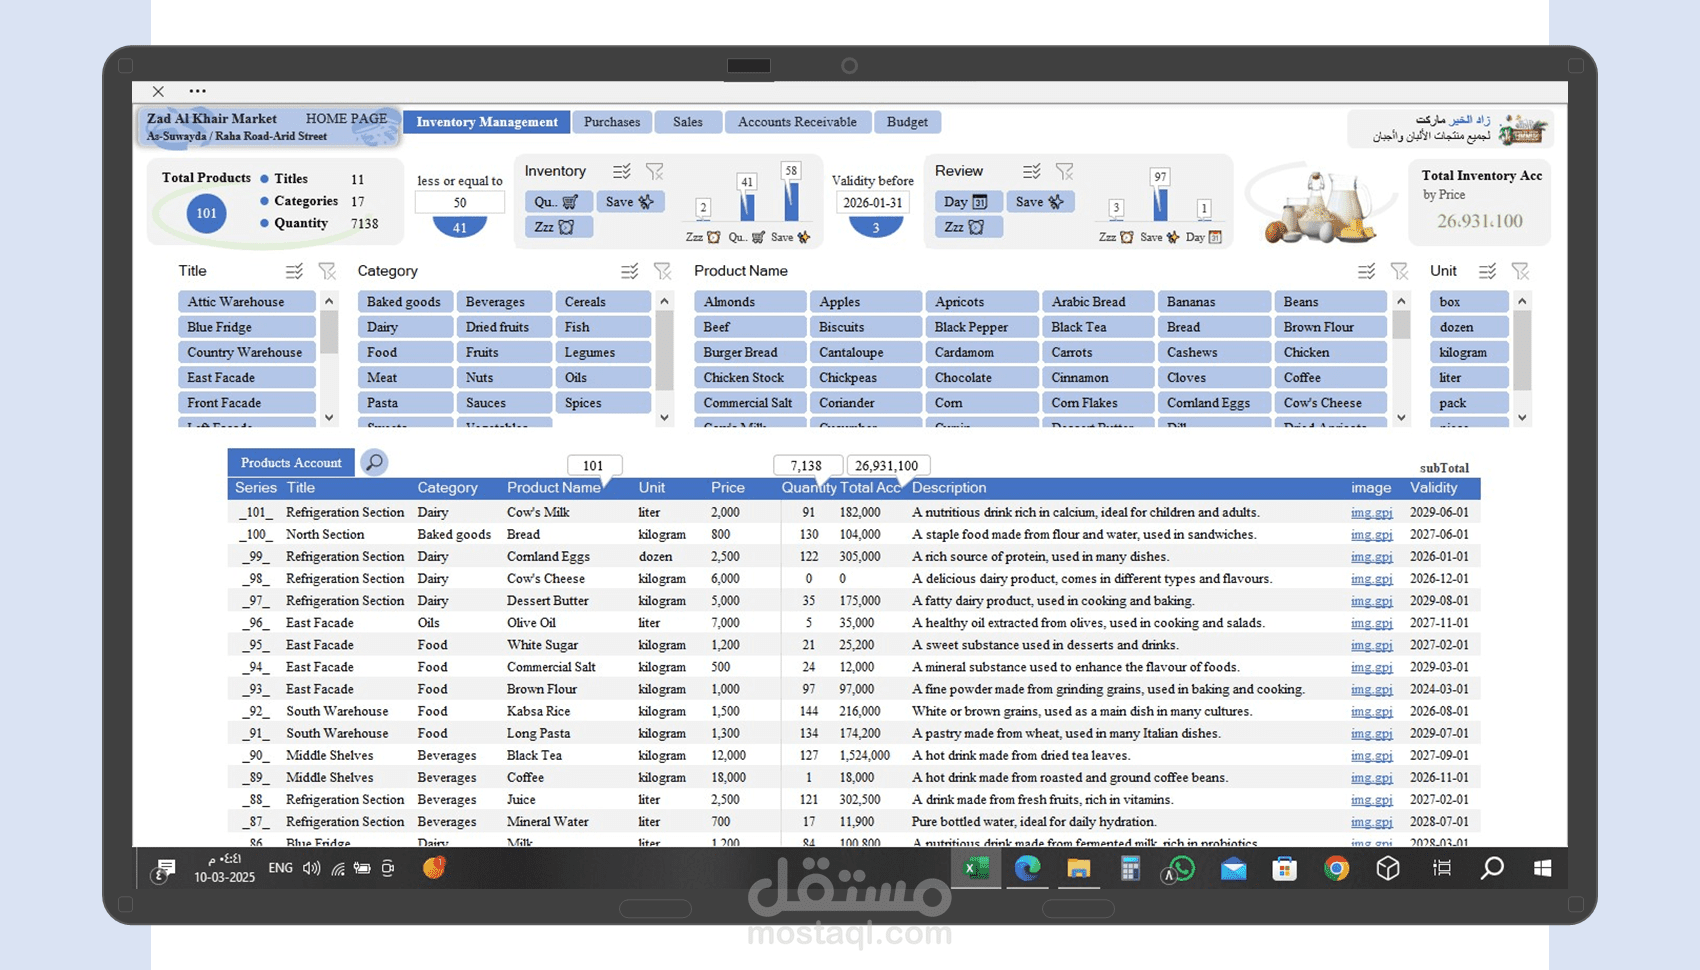Click Save in the Inventory panel
The width and height of the screenshot is (1700, 970).
(x=631, y=201)
